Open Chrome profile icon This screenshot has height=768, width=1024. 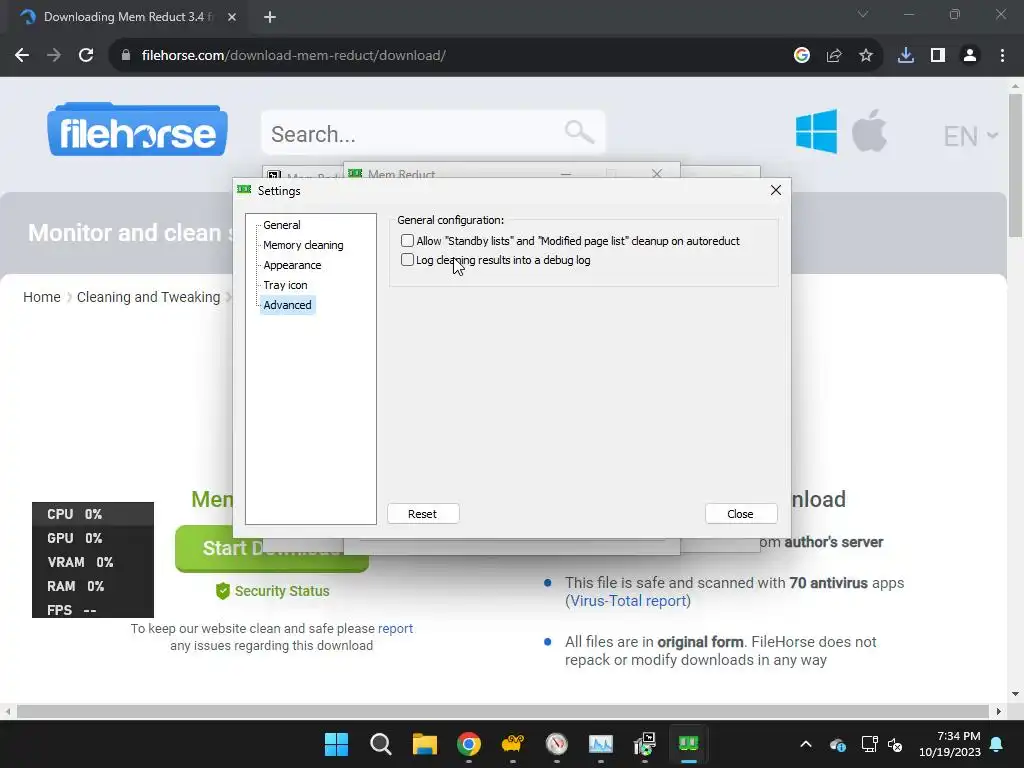click(x=970, y=56)
